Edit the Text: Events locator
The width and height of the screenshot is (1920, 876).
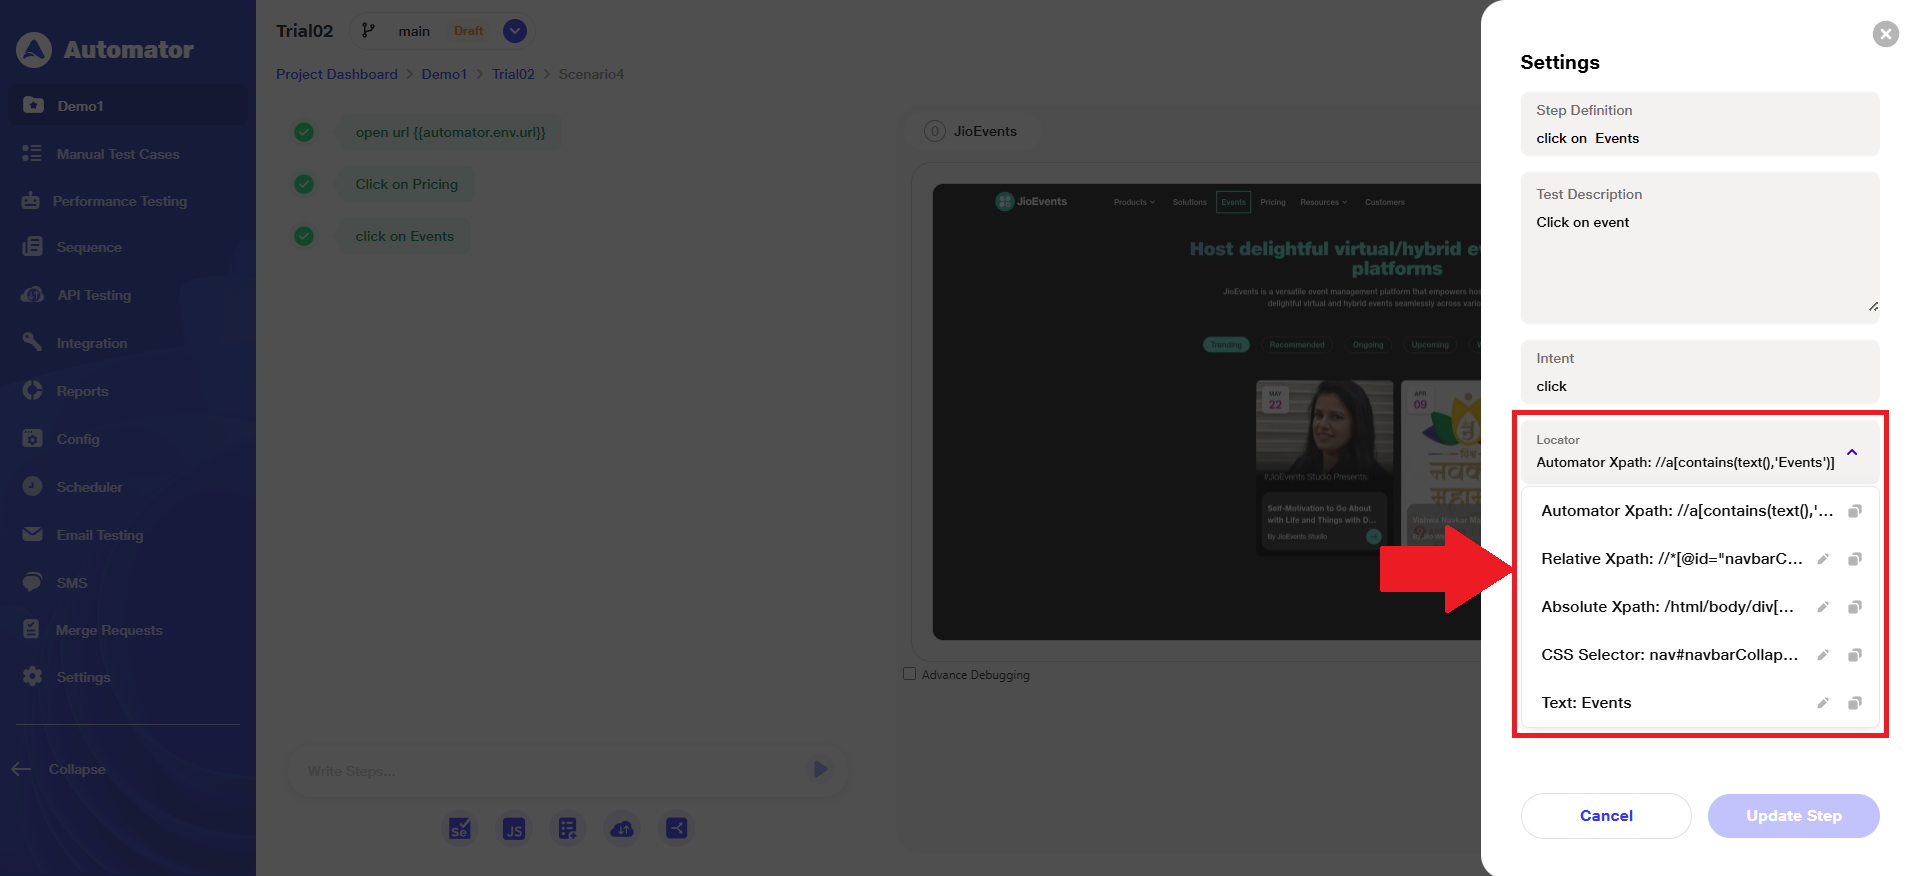(1822, 703)
